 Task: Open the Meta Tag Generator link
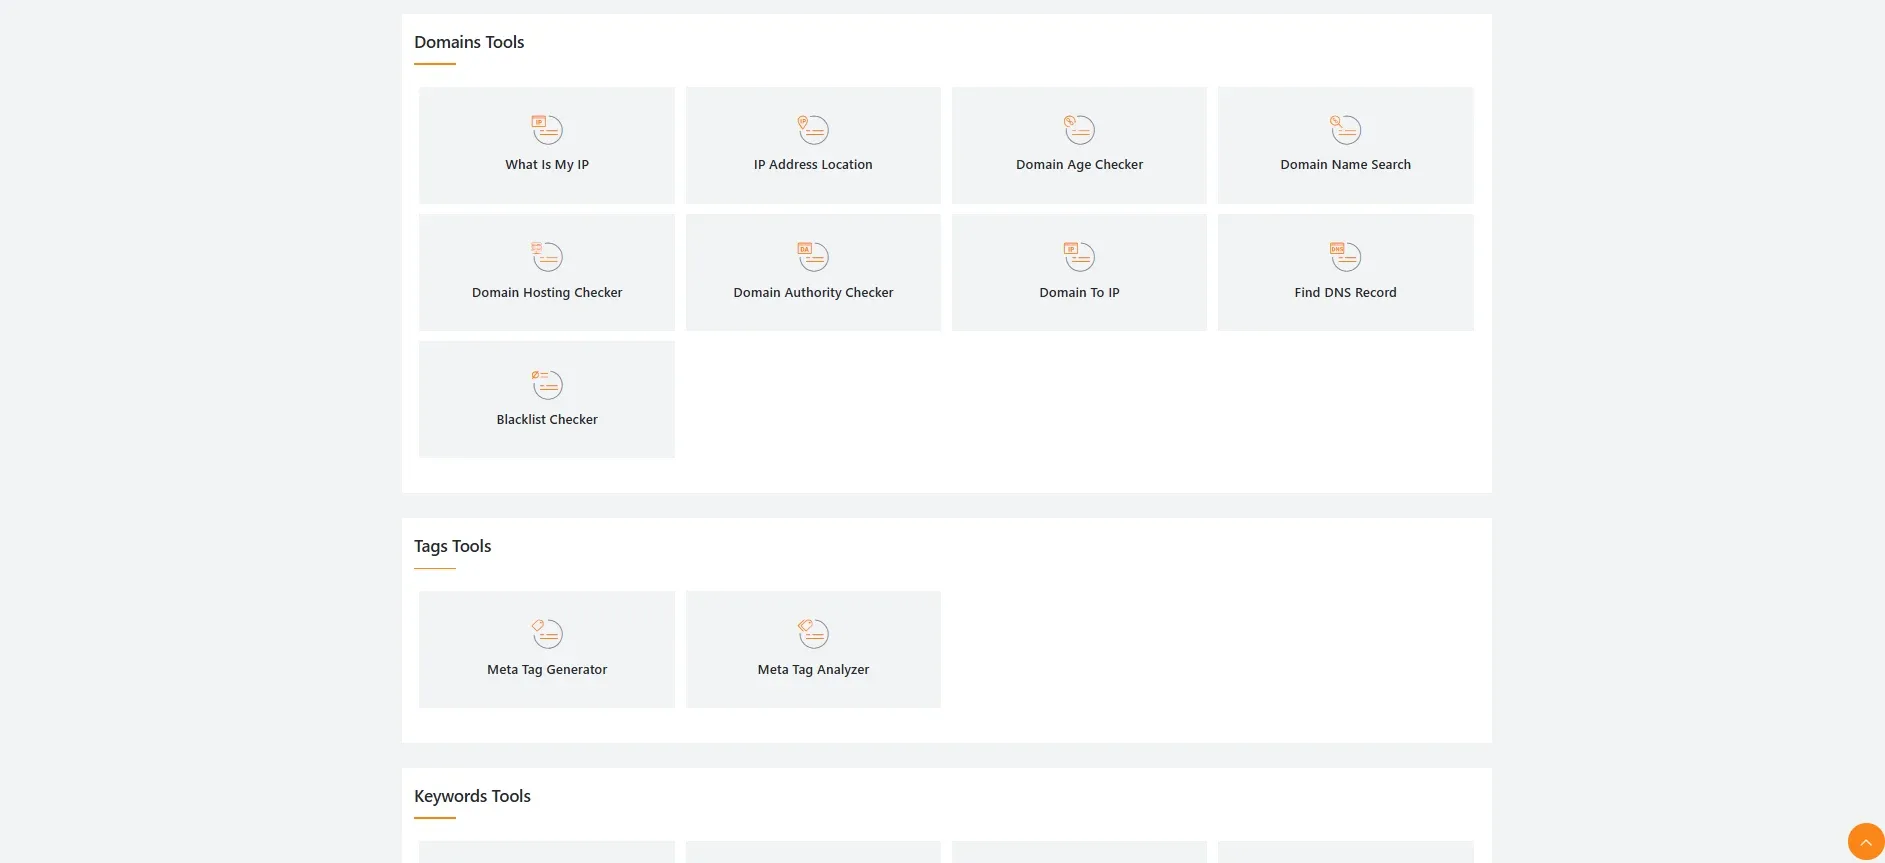547,670
